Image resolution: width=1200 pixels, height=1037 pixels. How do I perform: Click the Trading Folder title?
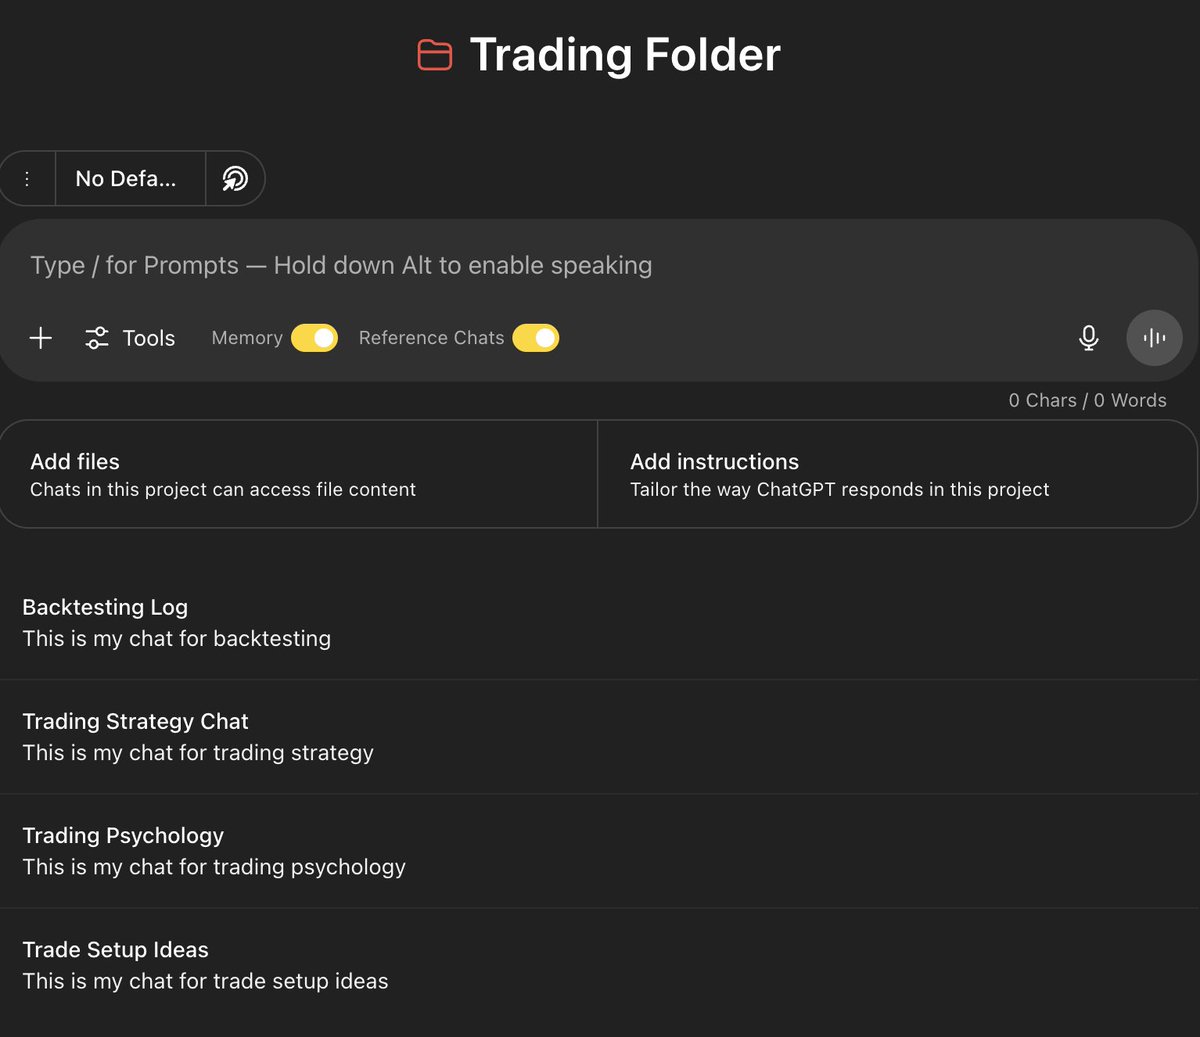pyautogui.click(x=625, y=54)
